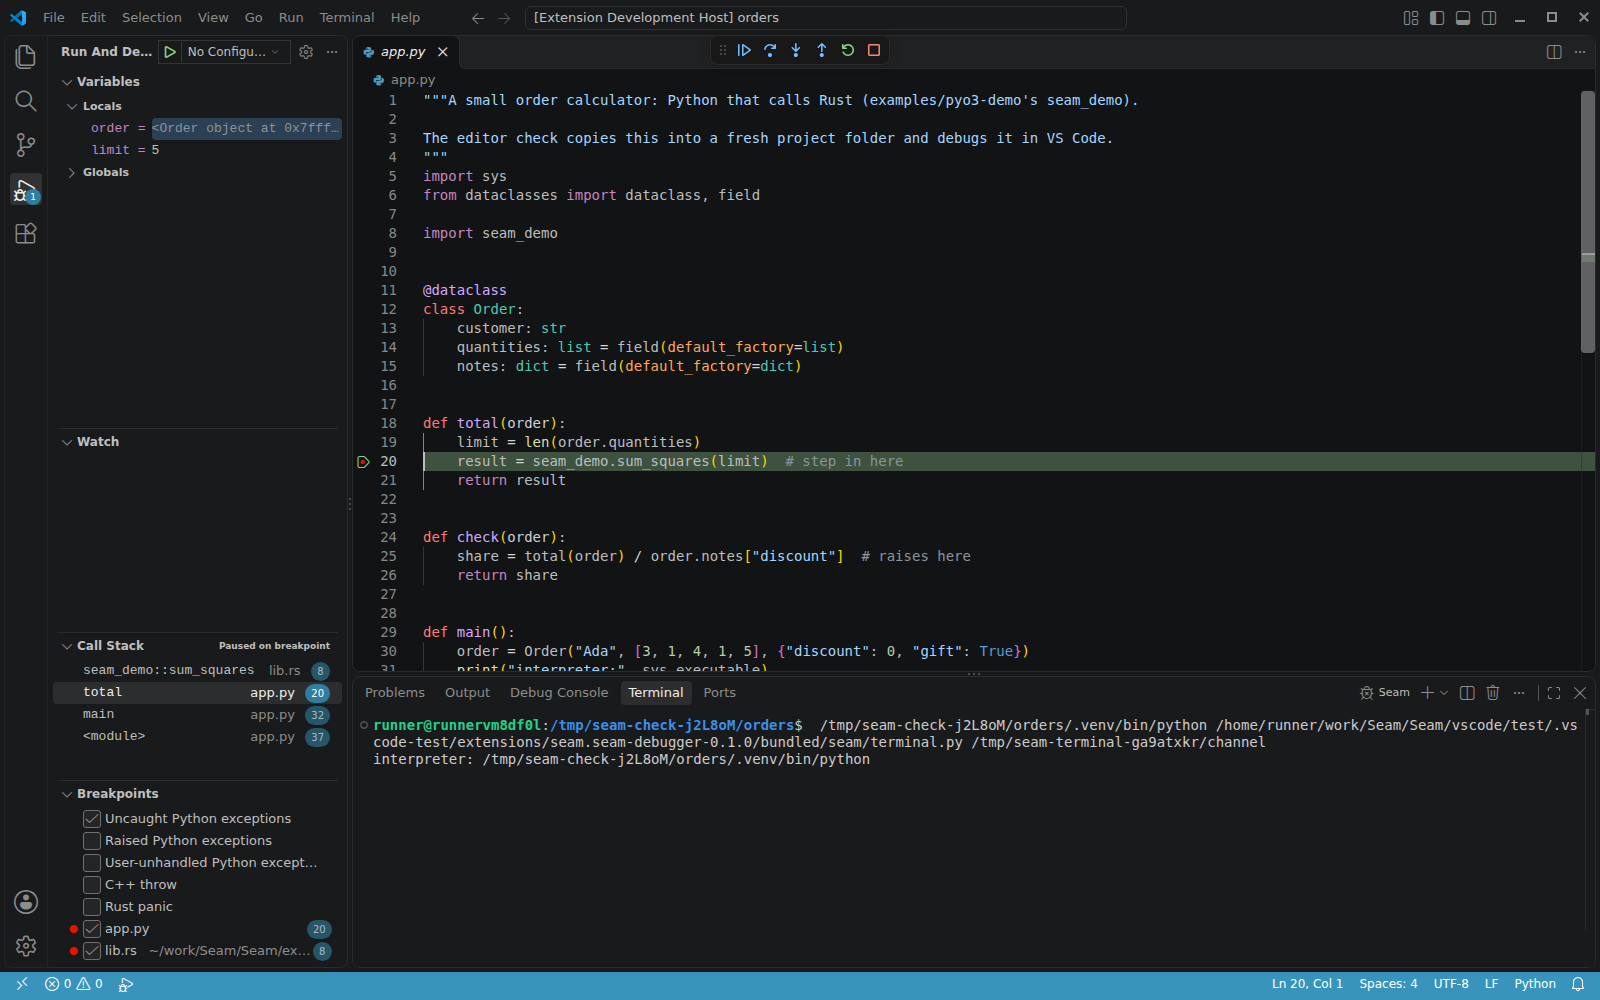Open the Explorer view in activity bar
The height and width of the screenshot is (1000, 1600).
pyautogui.click(x=26, y=57)
